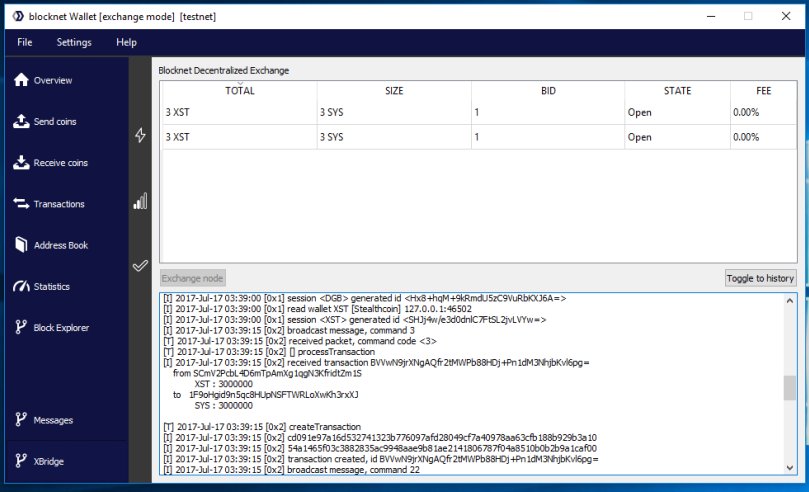Select first row's 3 SYS size cell
This screenshot has width=809, height=492.
394,112
